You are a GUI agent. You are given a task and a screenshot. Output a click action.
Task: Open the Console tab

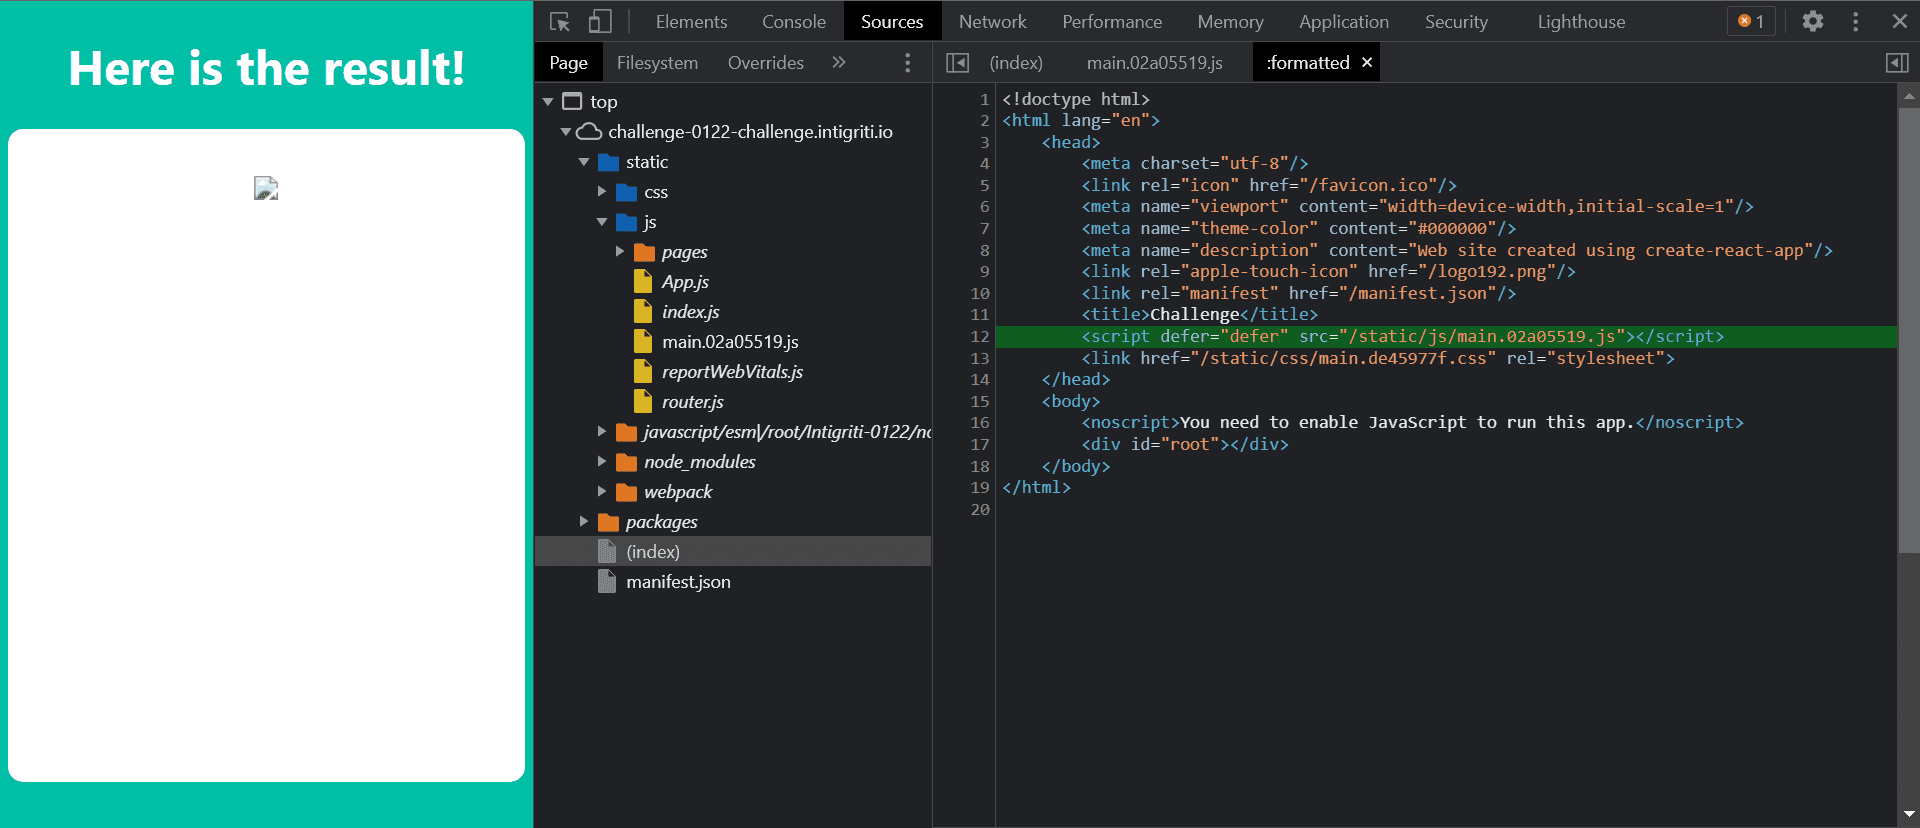[793, 21]
